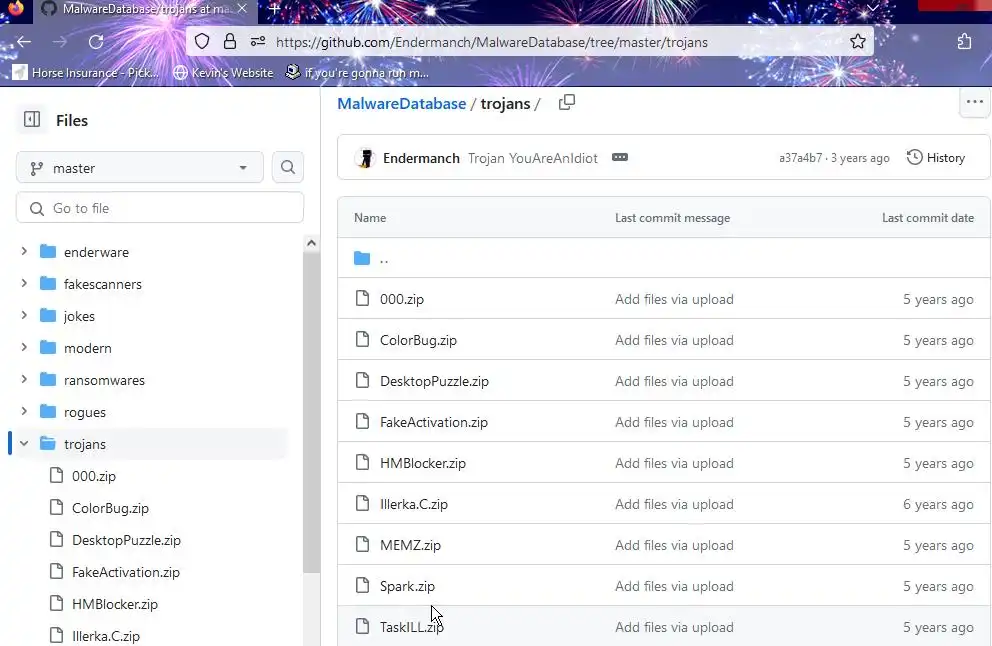Open ColorBug.zip in the sidebar tree
992x646 pixels.
(x=110, y=508)
